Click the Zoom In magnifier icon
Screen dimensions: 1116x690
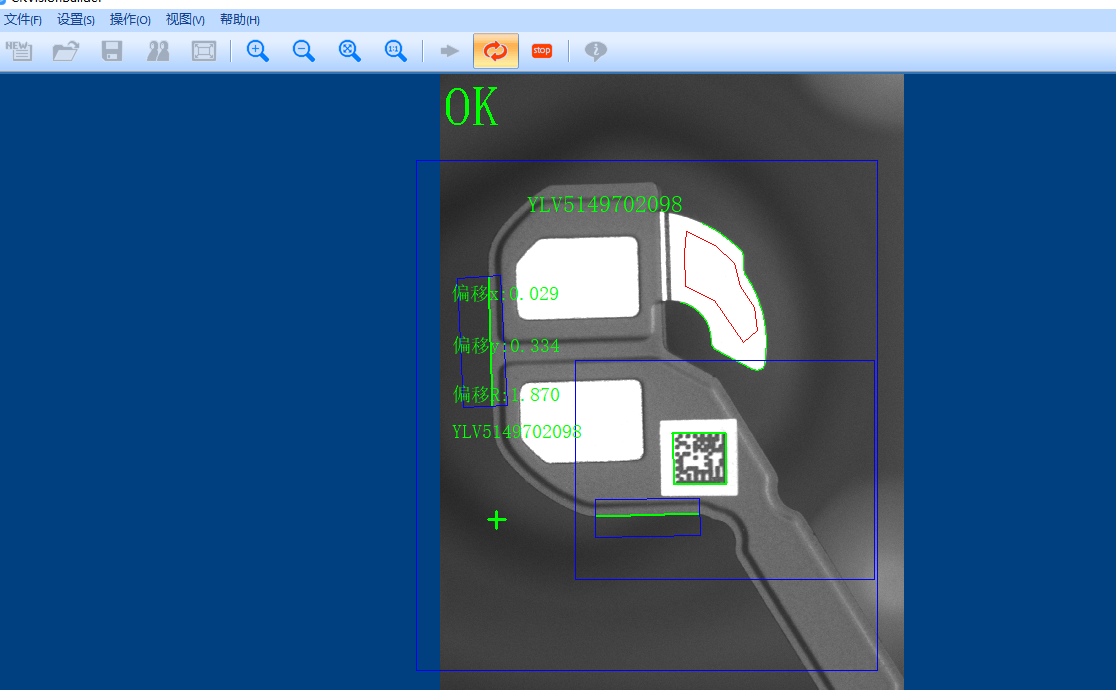coord(258,51)
